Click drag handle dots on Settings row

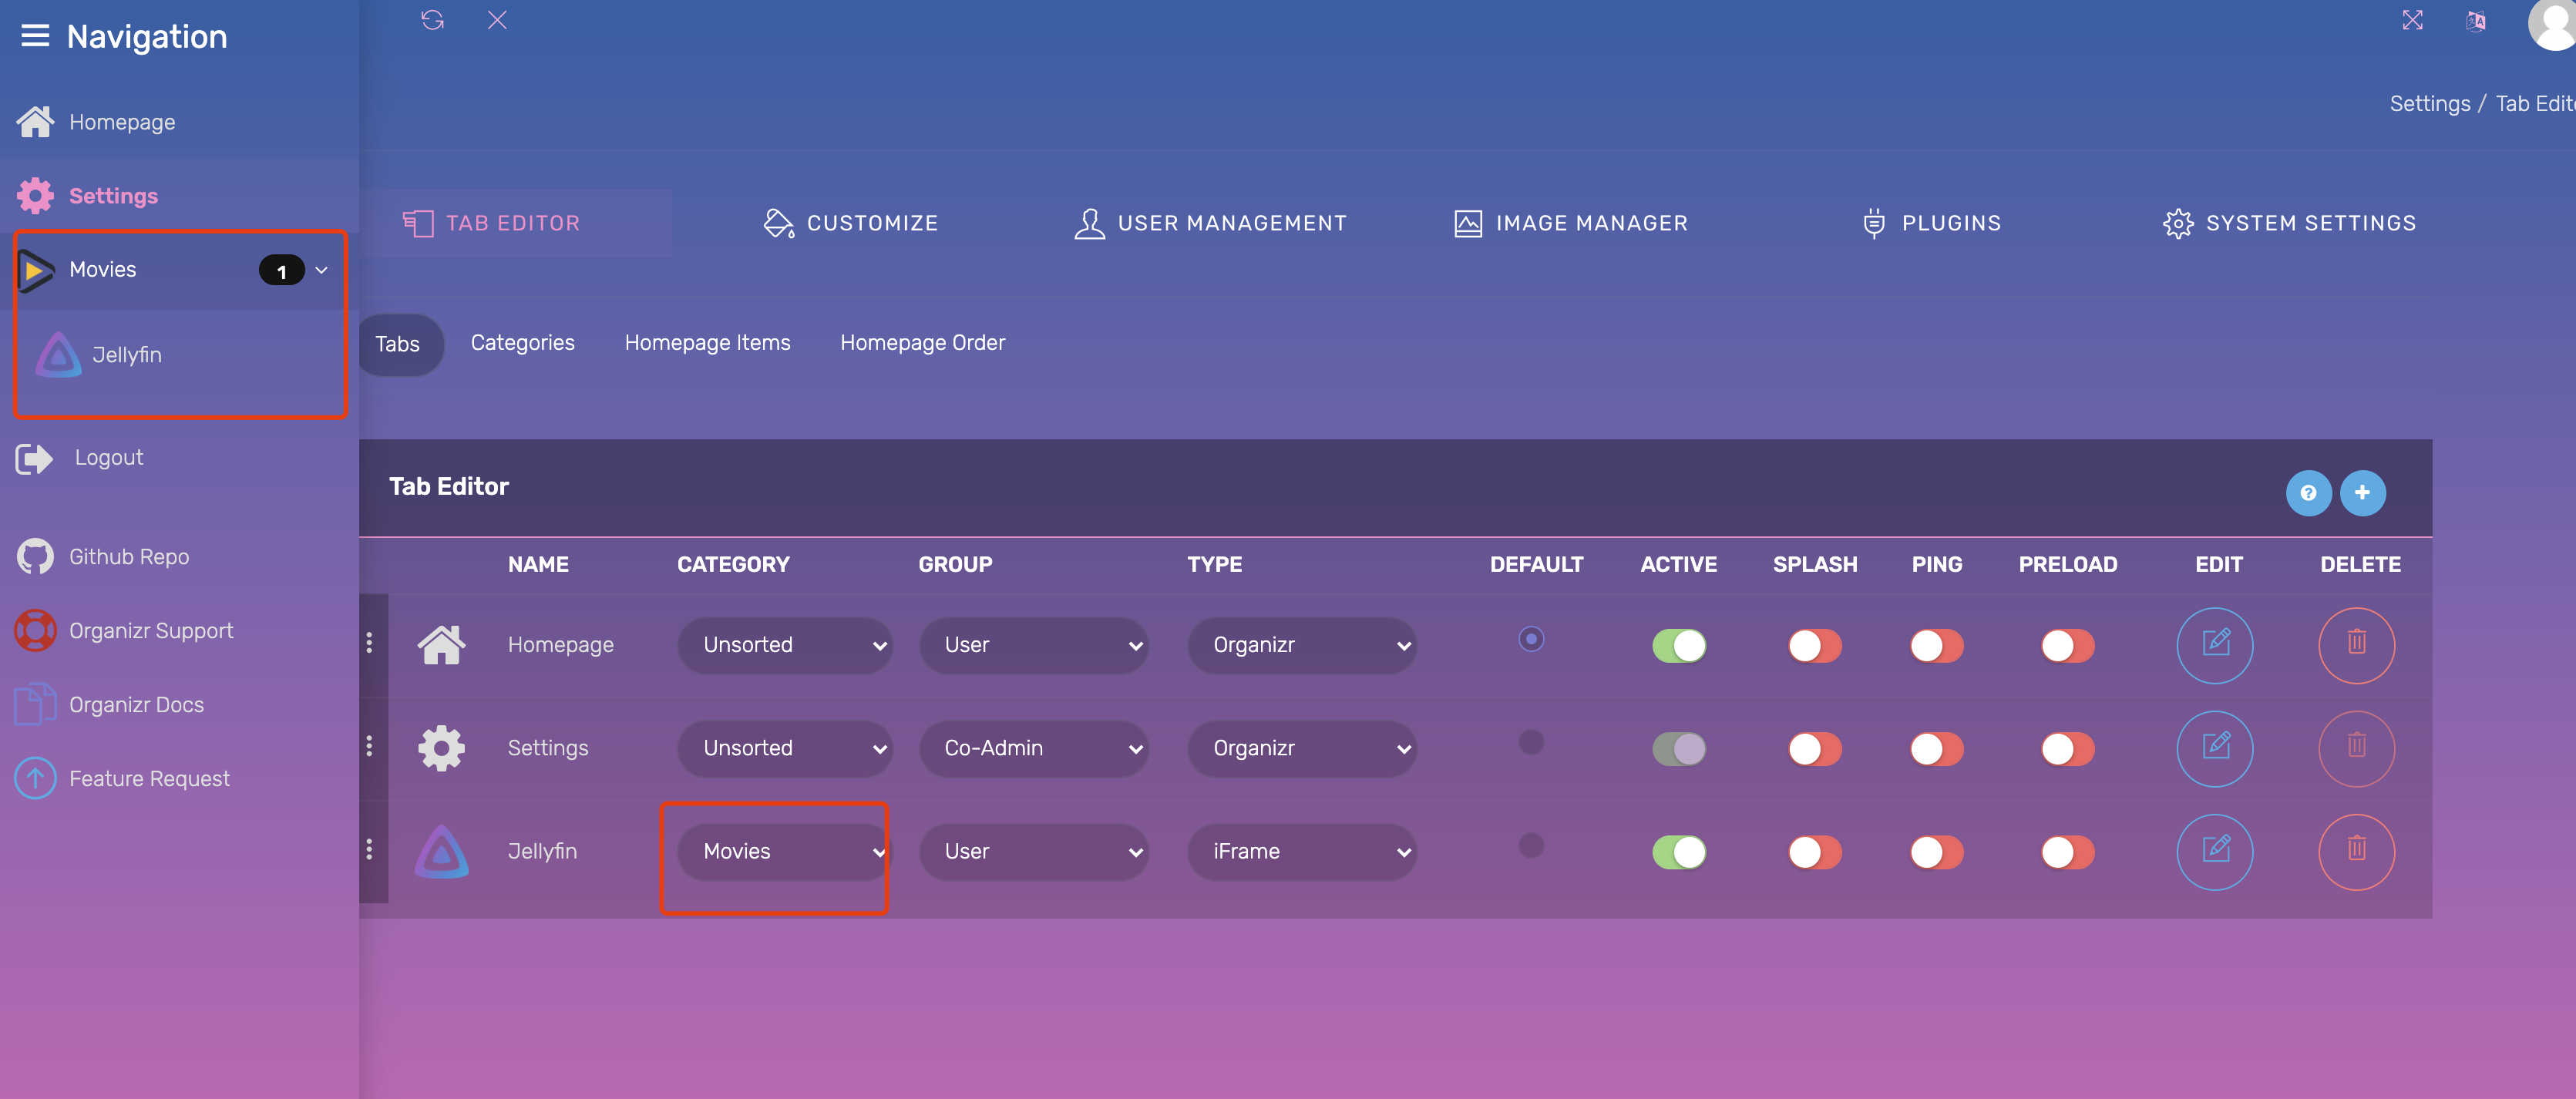[x=370, y=746]
